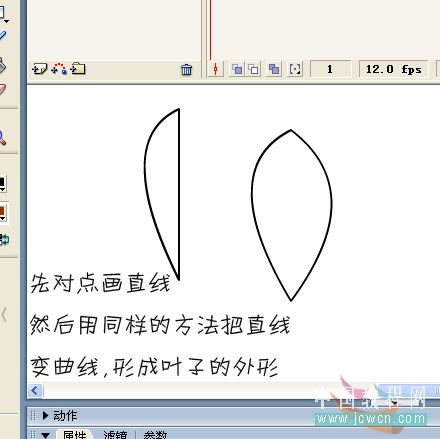The height and width of the screenshot is (439, 440).
Task: Open the Modify Onion Markers menu
Action: pos(295,69)
